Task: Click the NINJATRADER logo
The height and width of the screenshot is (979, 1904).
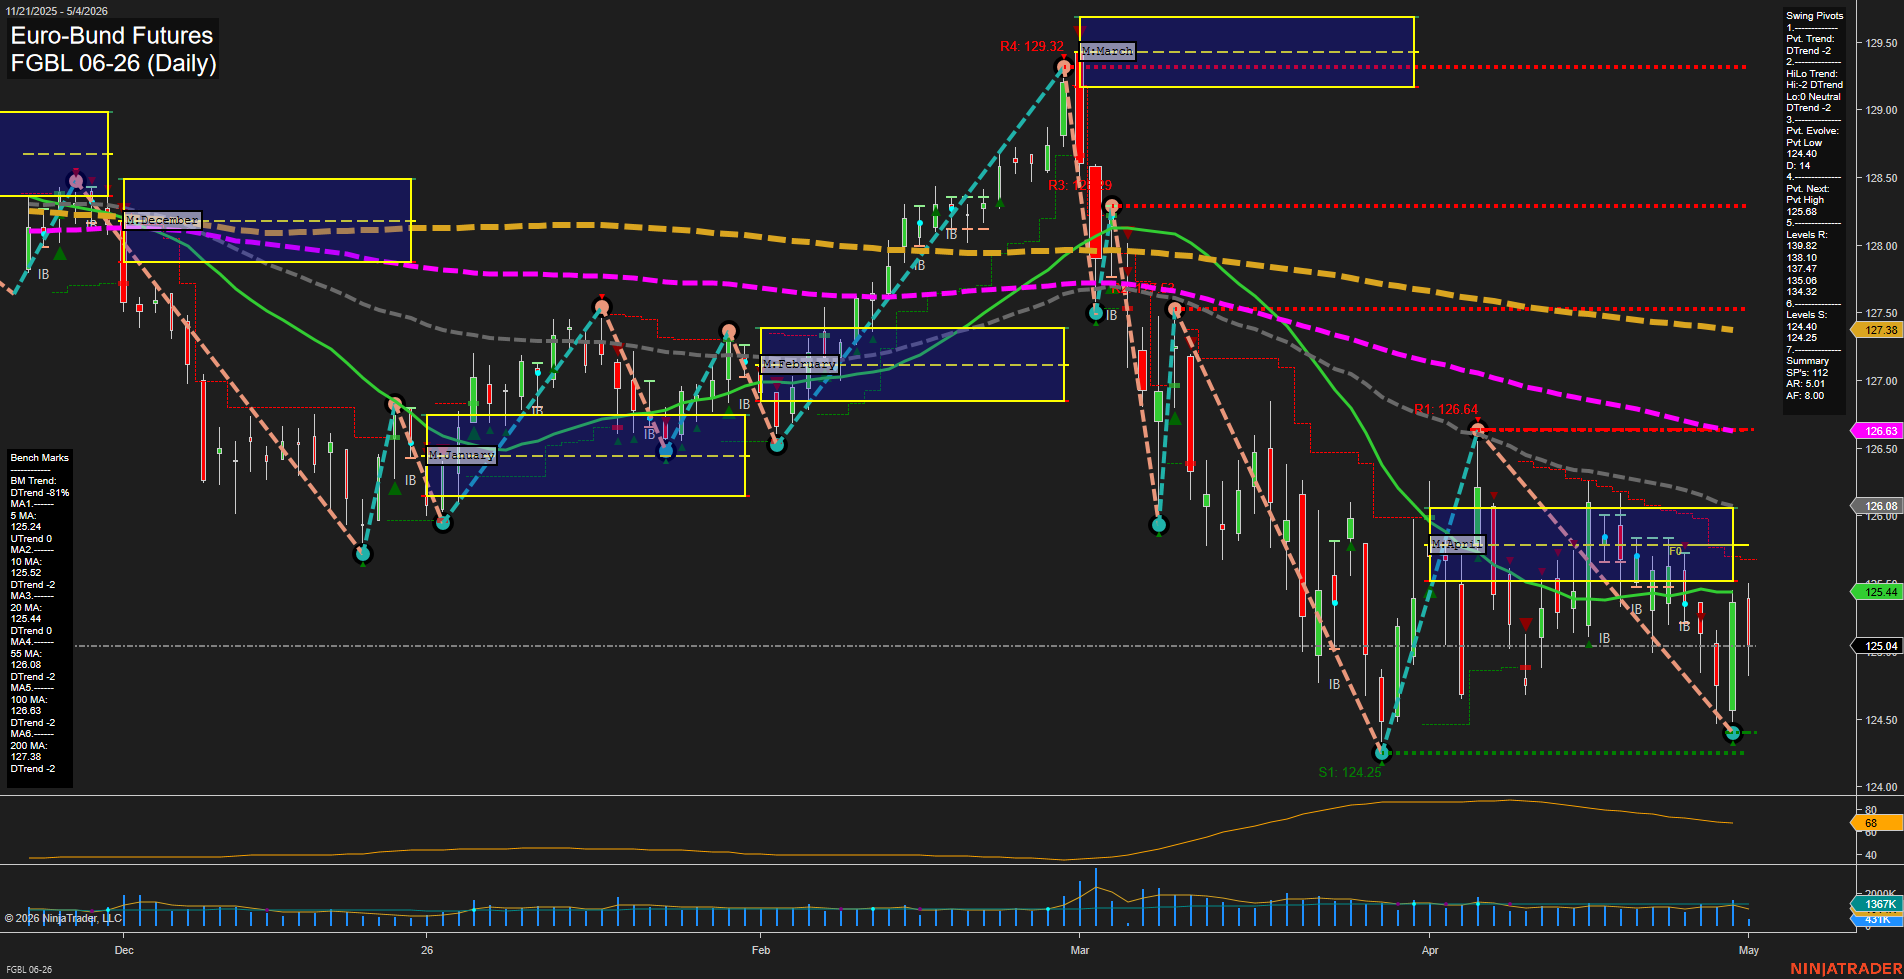Action: [1845, 969]
